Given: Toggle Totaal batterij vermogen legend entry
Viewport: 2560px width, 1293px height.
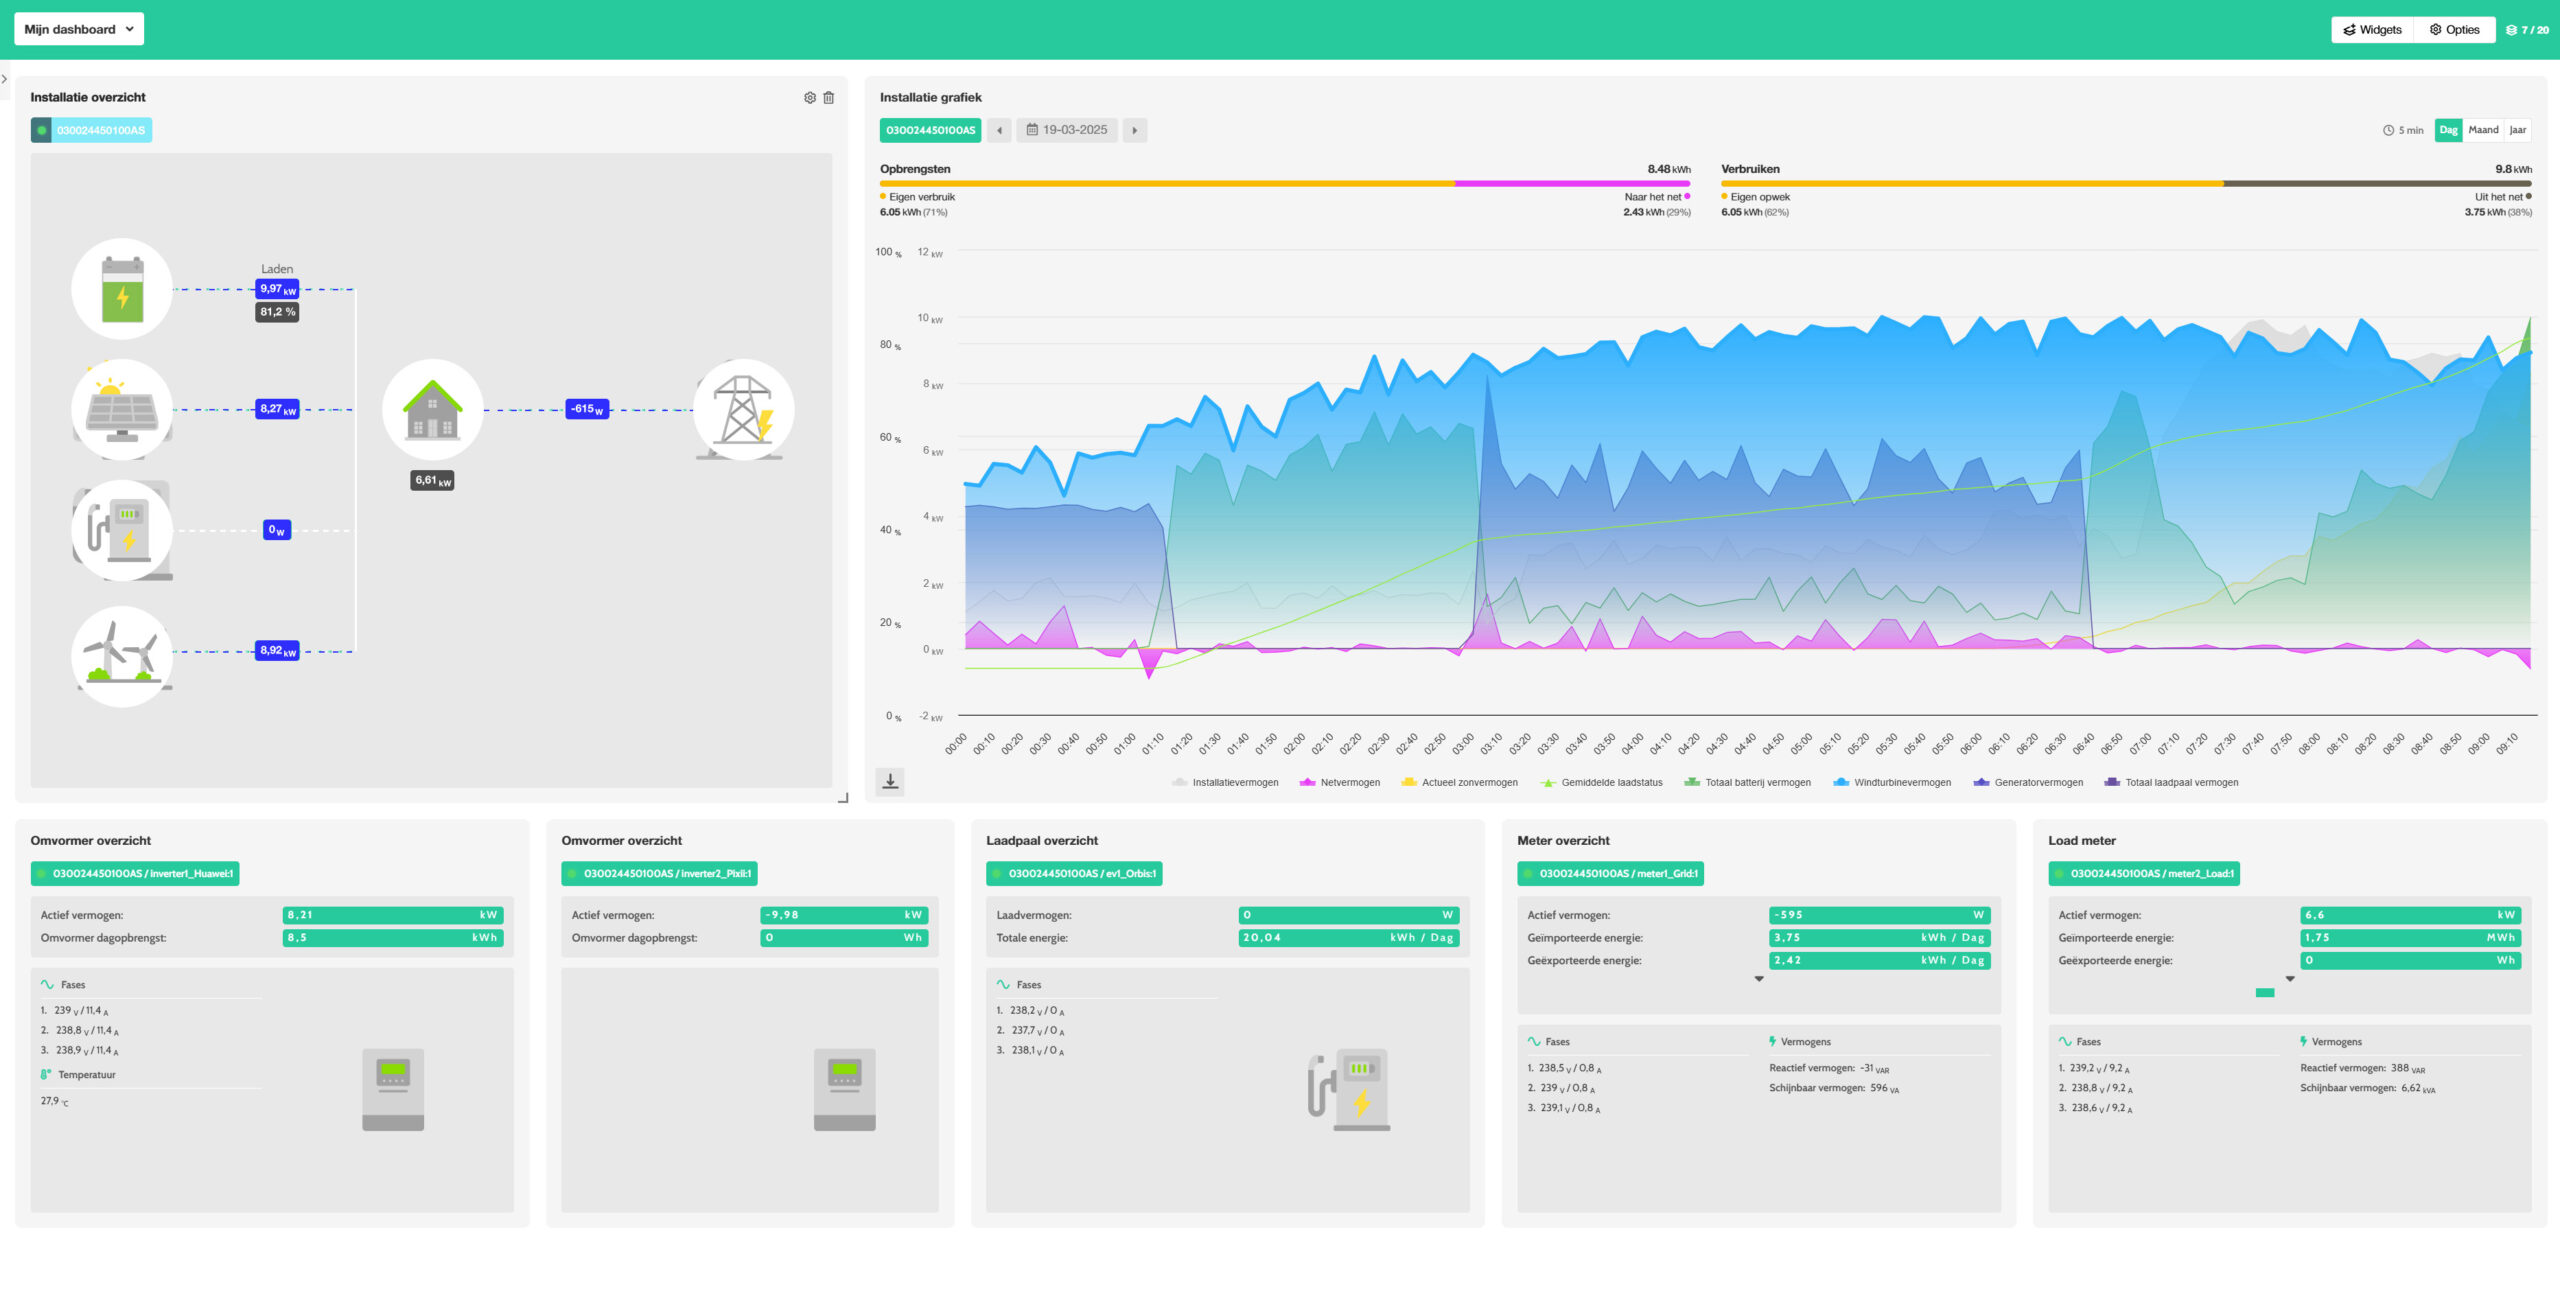Looking at the screenshot, I should pyautogui.click(x=1757, y=783).
